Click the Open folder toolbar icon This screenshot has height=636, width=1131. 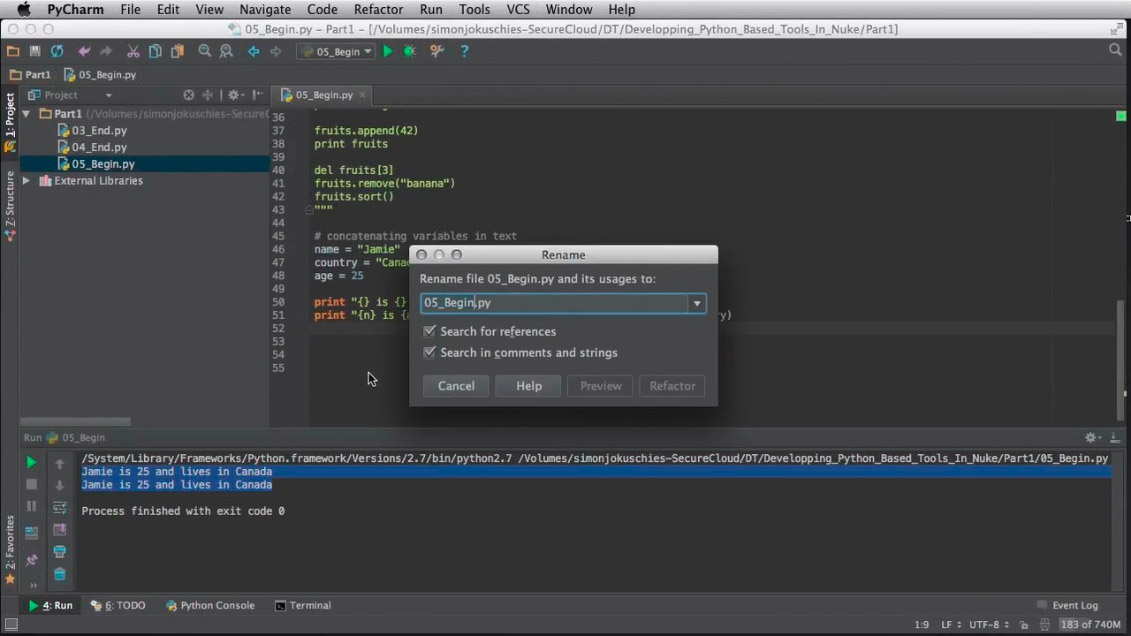coord(13,51)
